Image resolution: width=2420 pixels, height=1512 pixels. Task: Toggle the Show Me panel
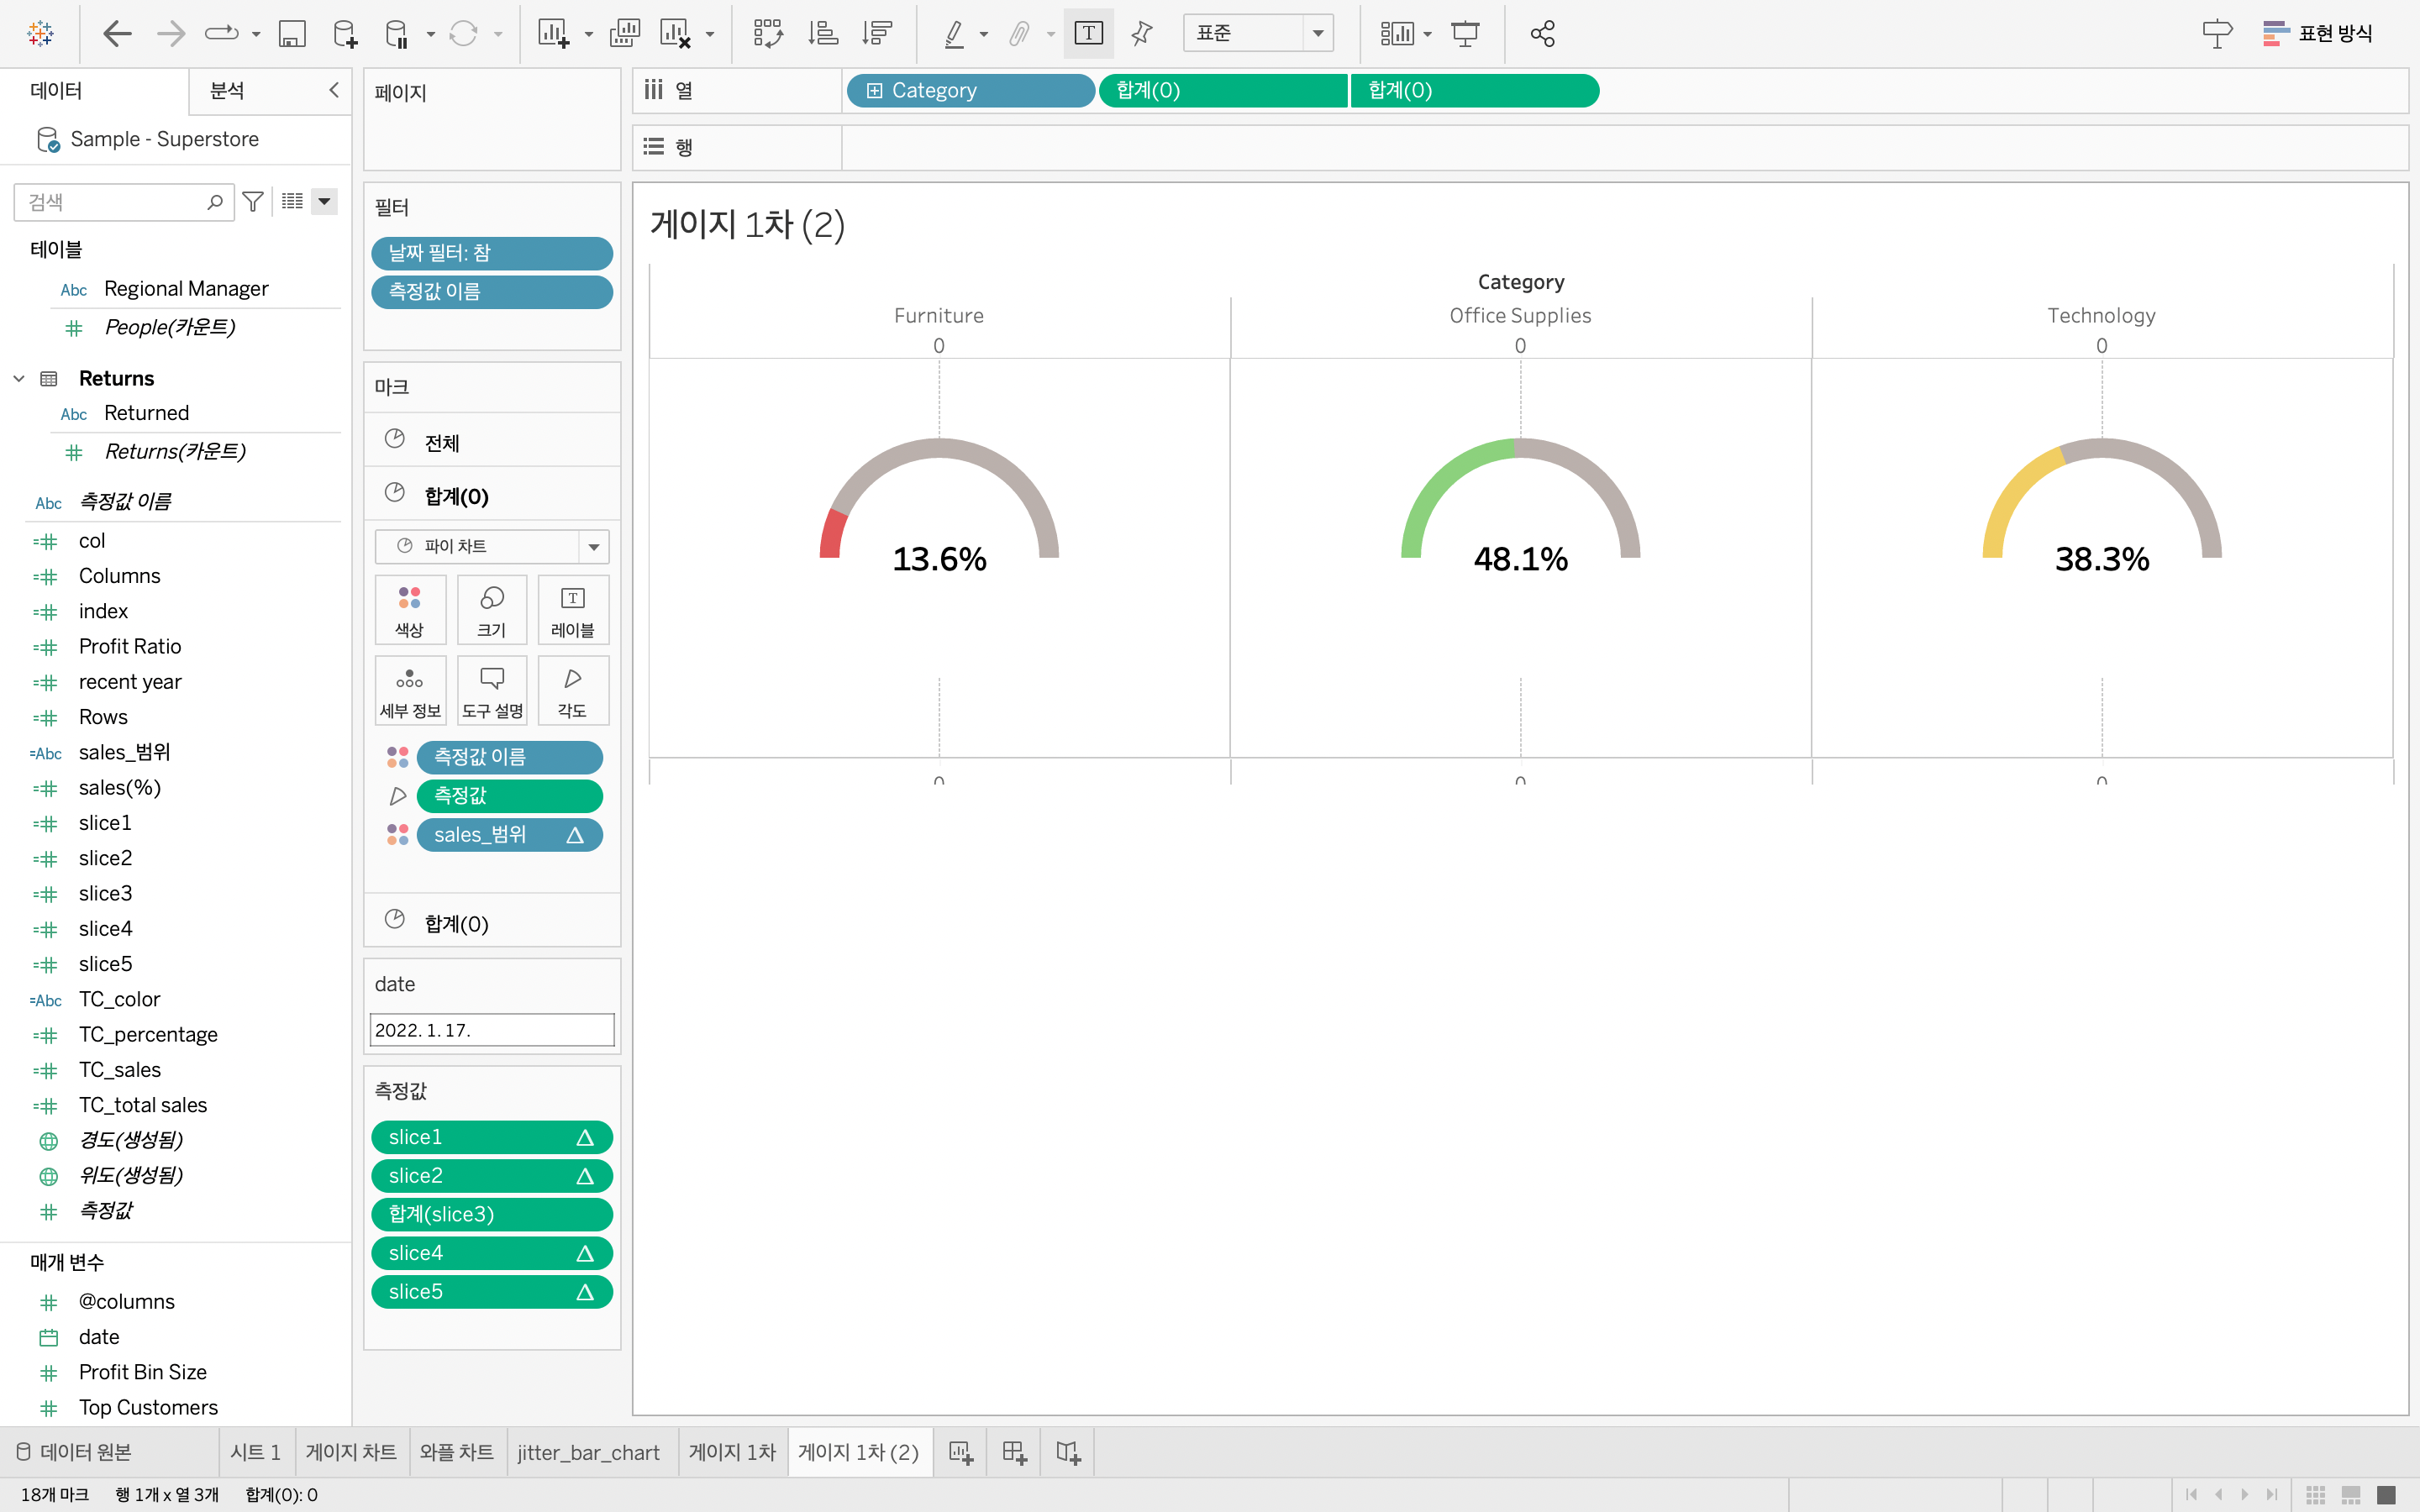coord(2318,34)
